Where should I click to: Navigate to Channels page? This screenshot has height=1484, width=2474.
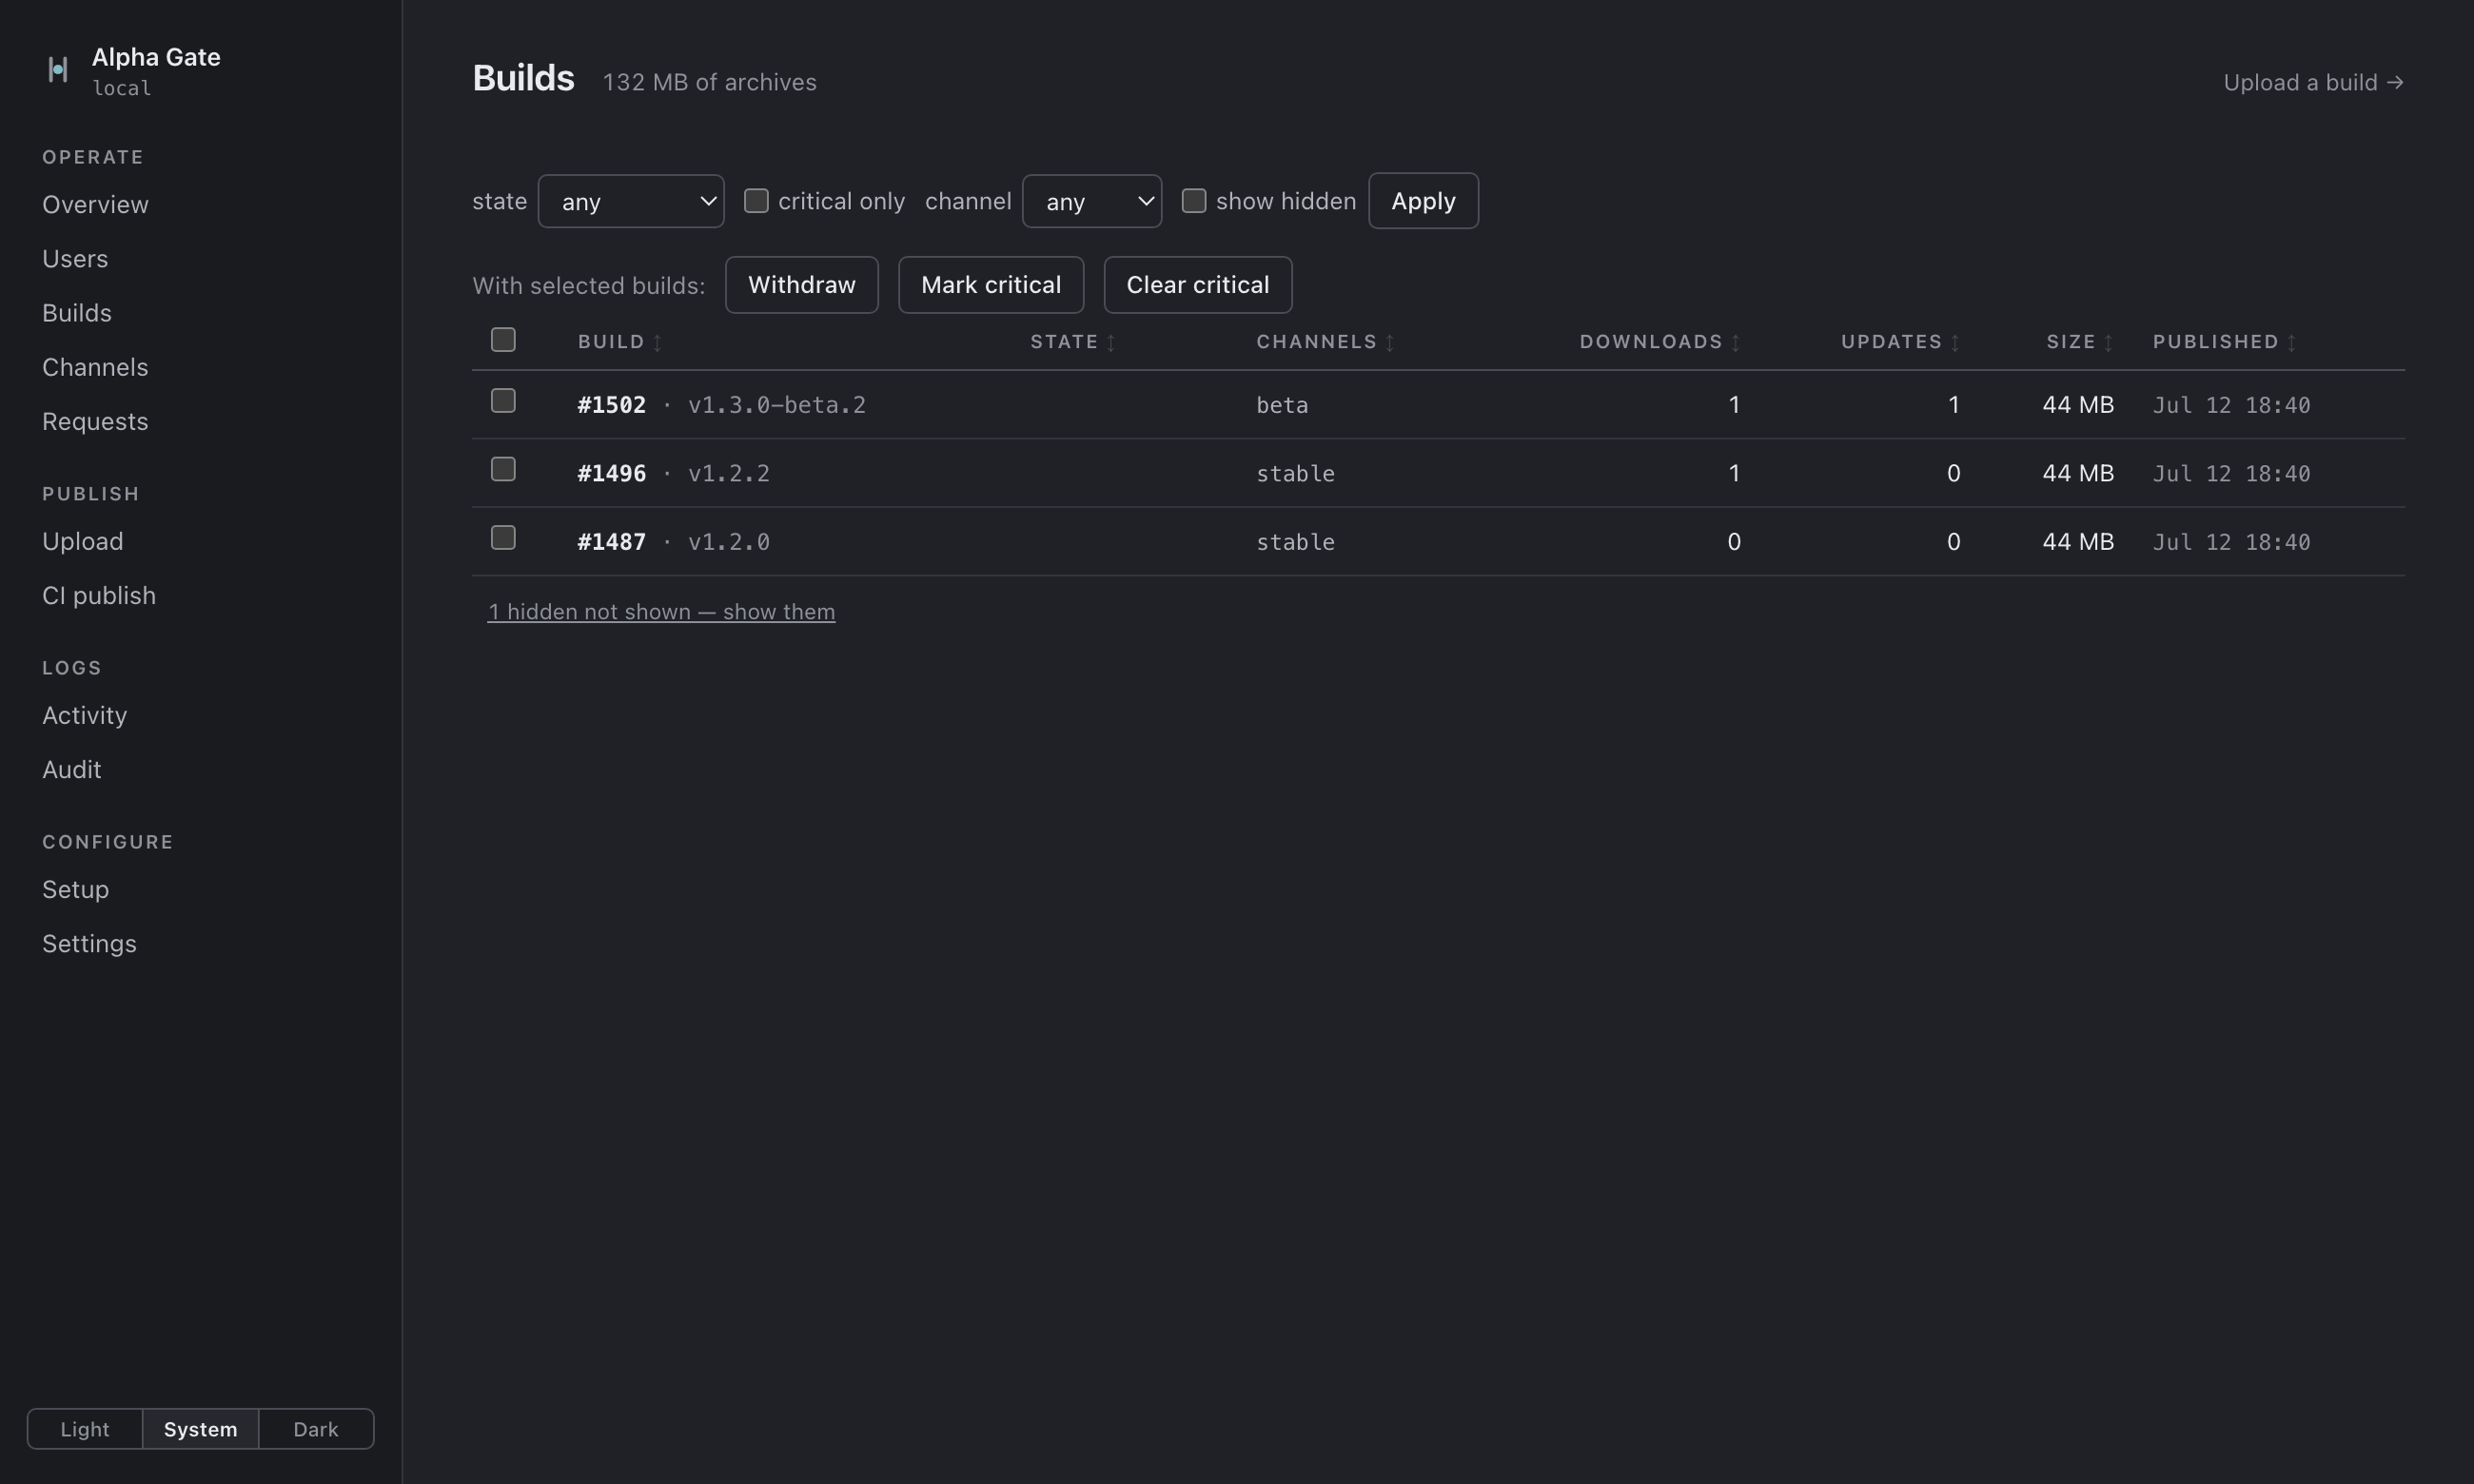coord(95,367)
